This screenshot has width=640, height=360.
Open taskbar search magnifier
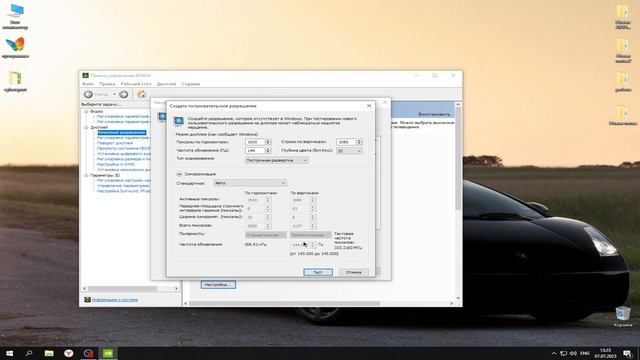click(29, 353)
